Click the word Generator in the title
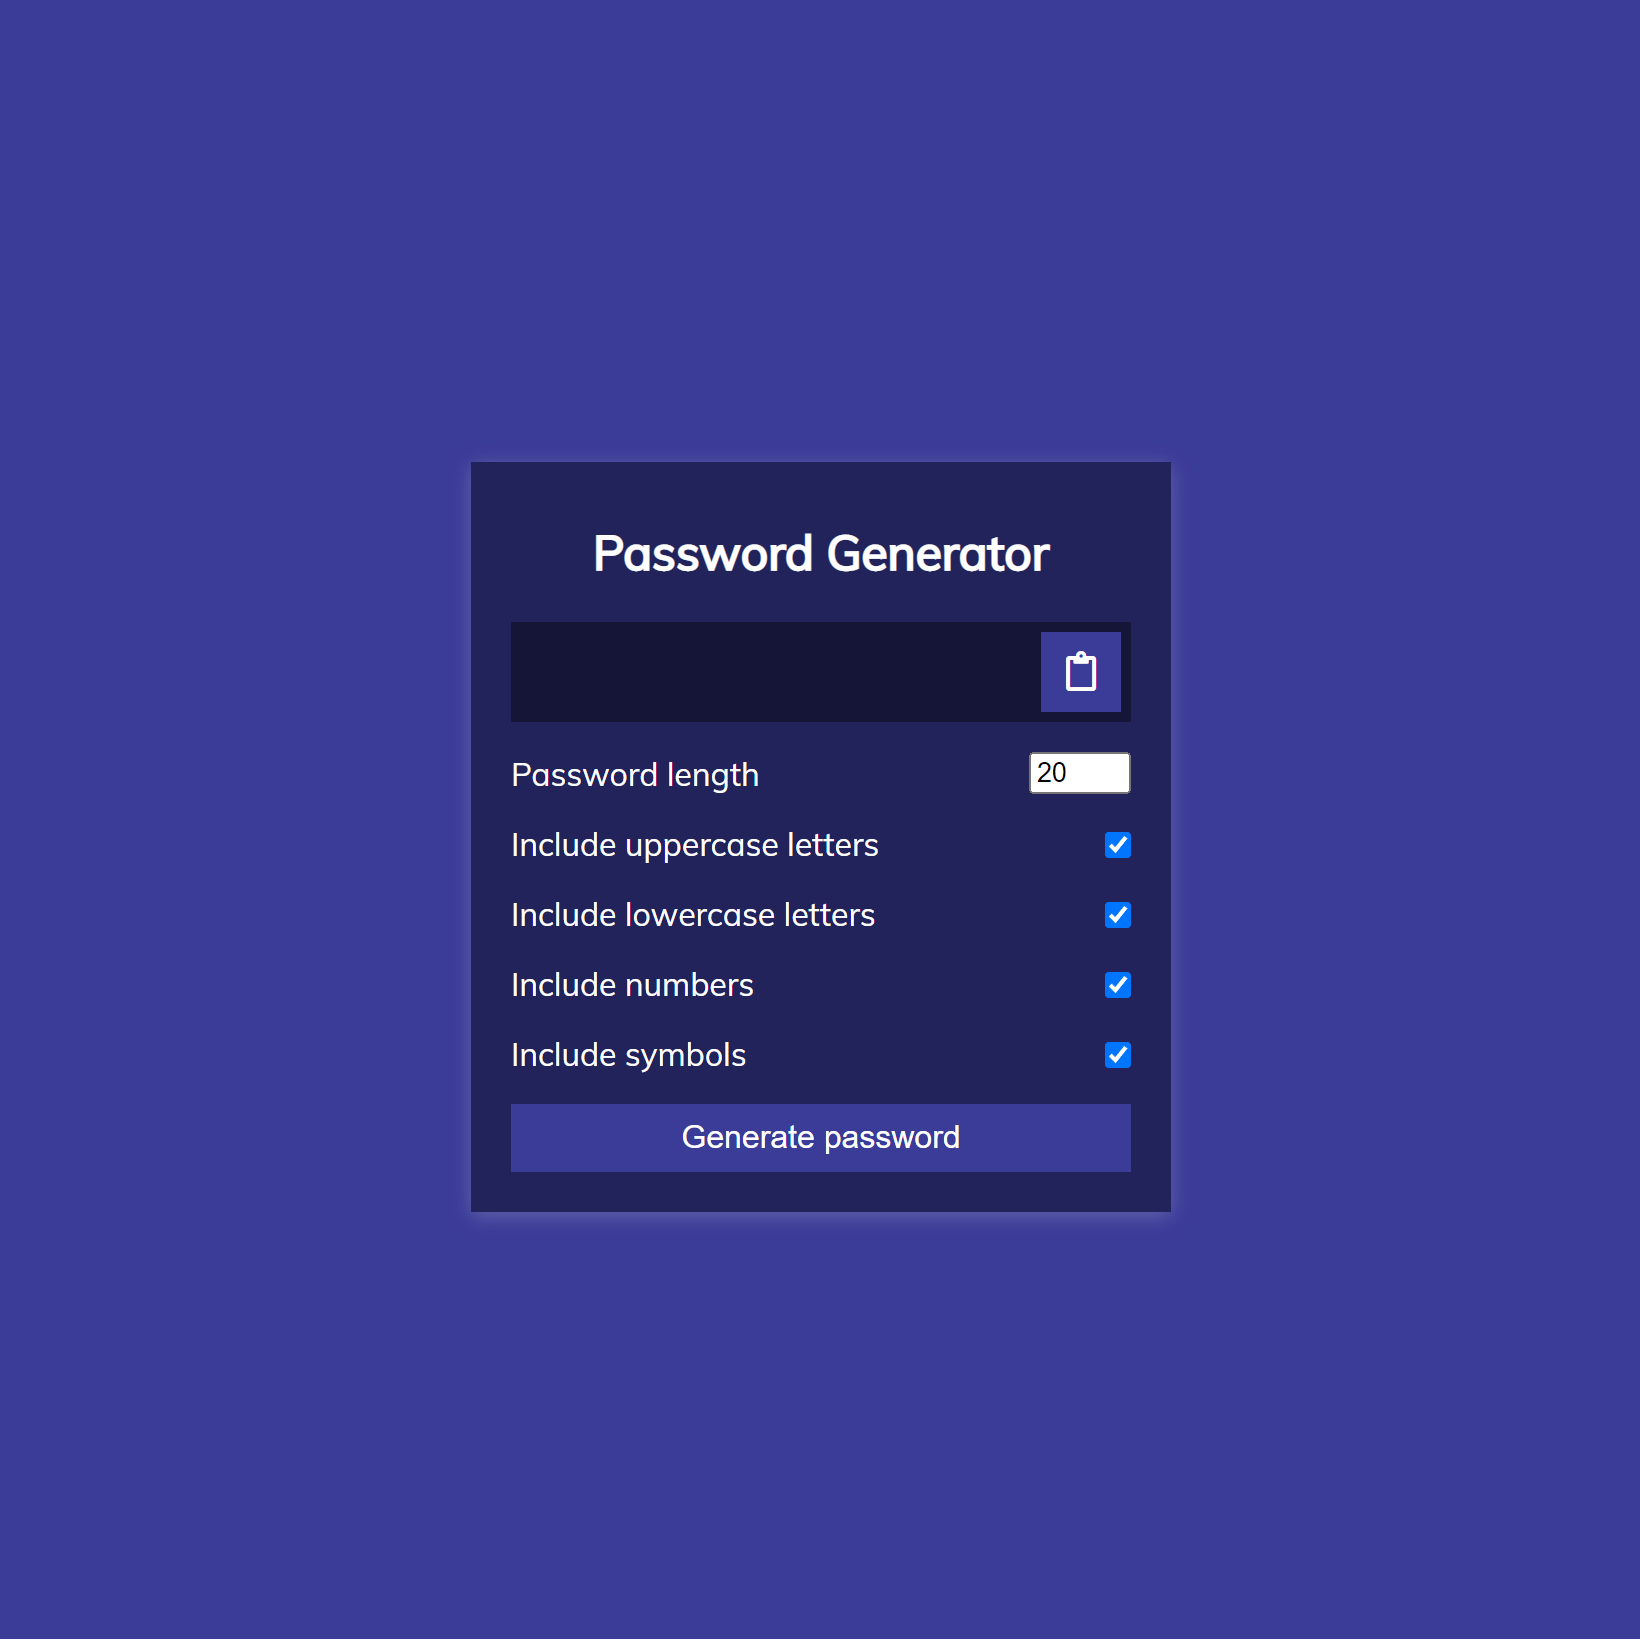 point(938,554)
